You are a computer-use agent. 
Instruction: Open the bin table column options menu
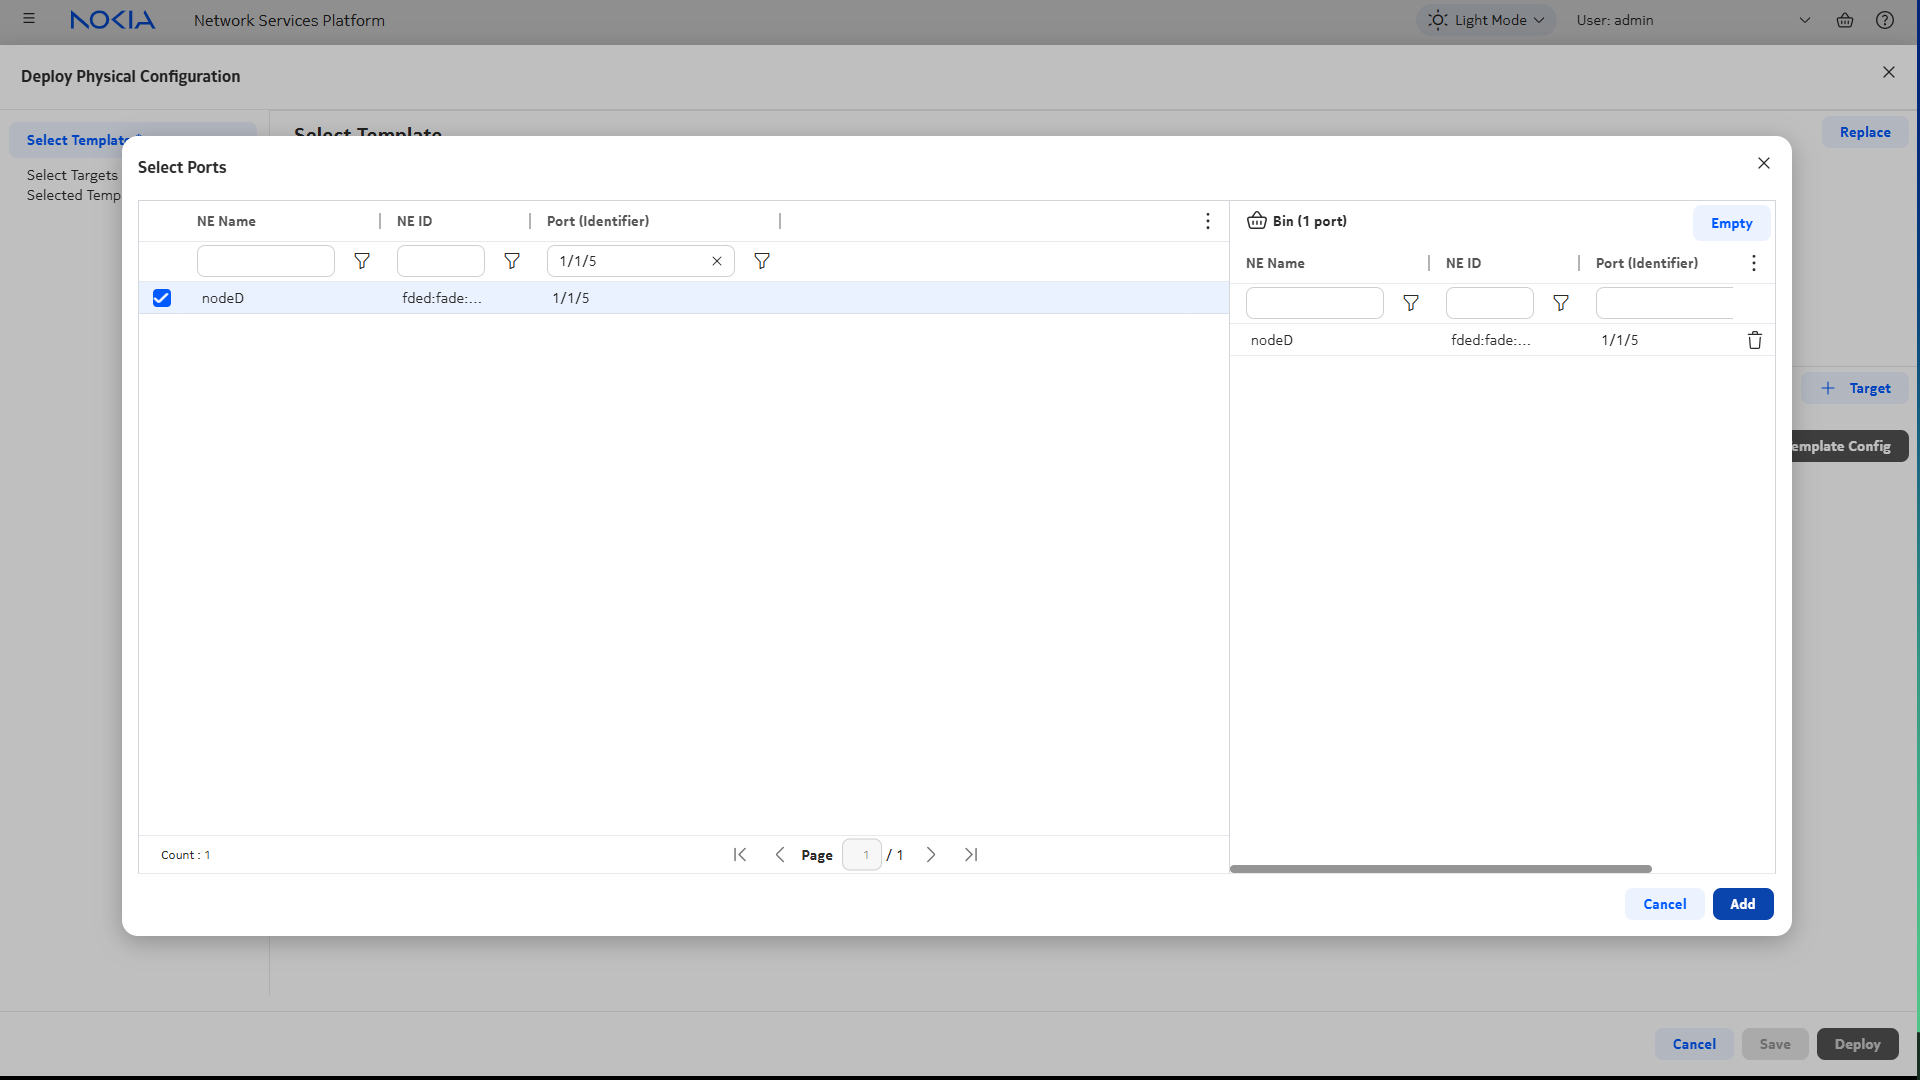coord(1753,263)
